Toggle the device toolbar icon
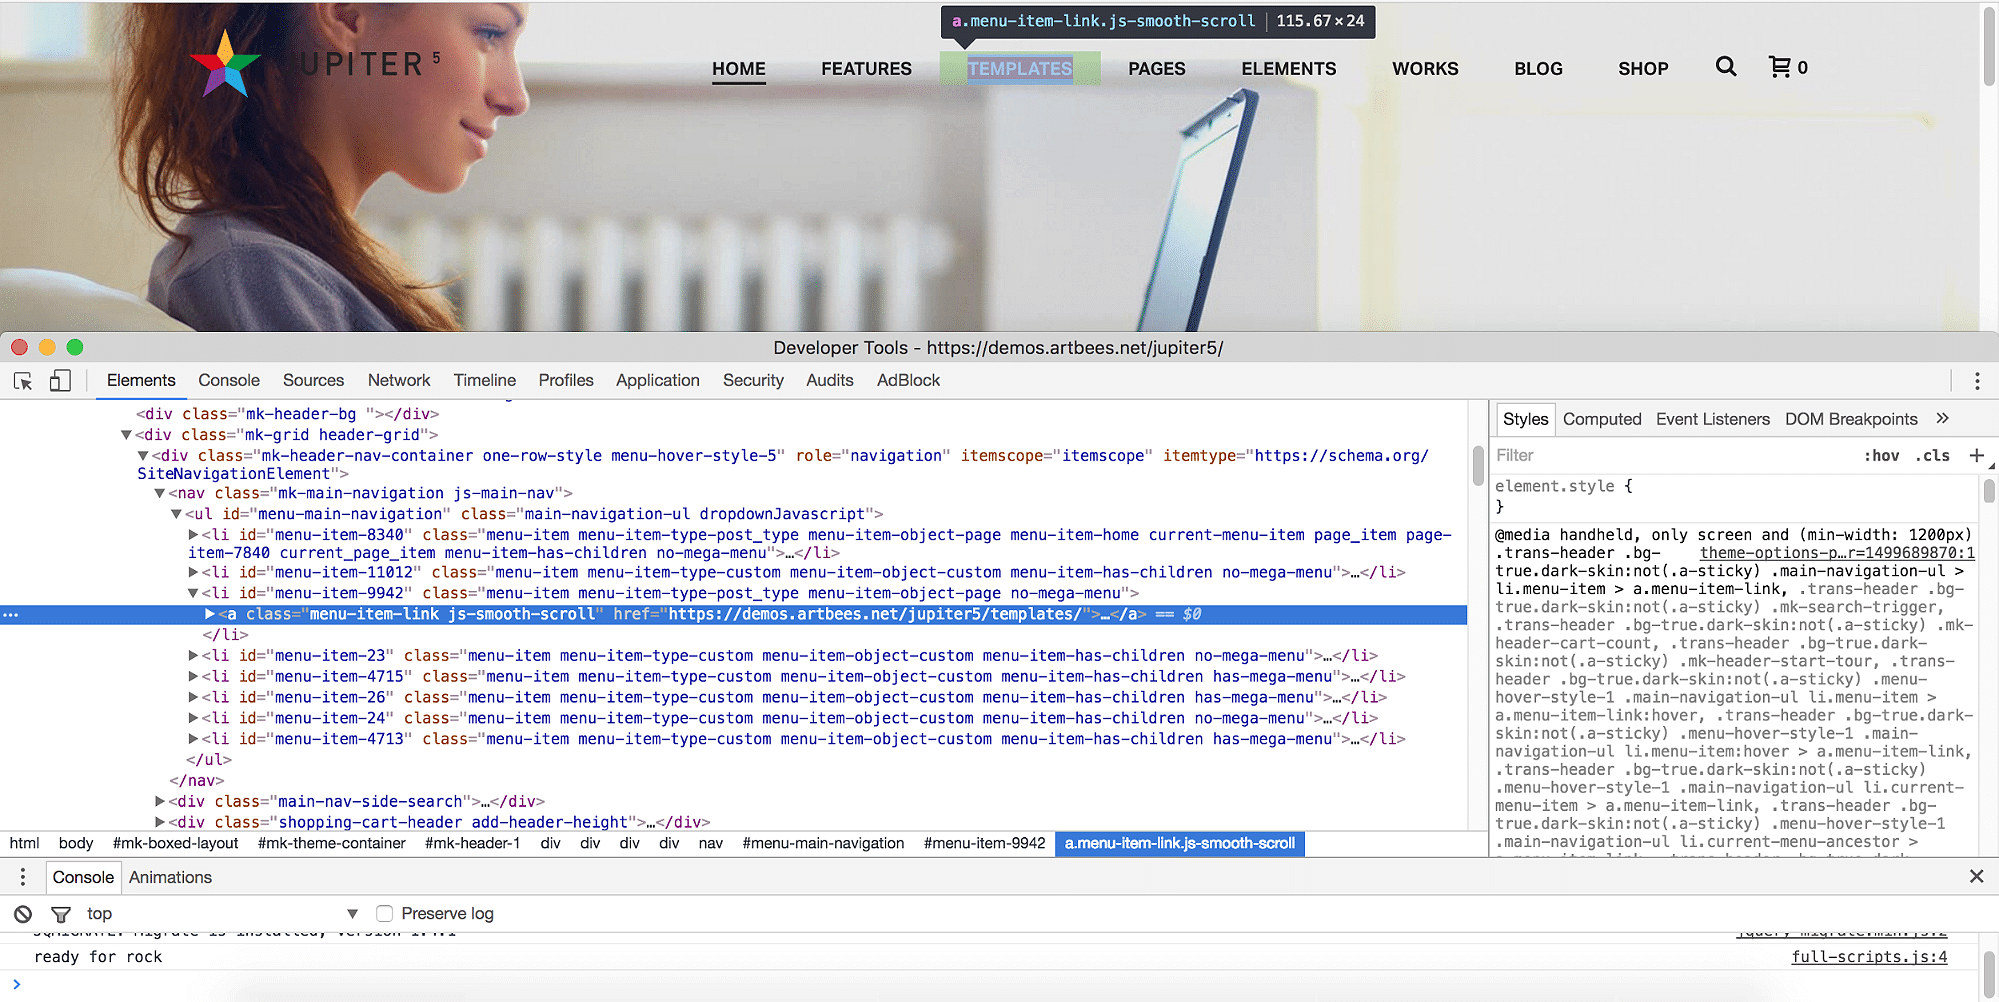Image resolution: width=1999 pixels, height=1002 pixels. 60,381
